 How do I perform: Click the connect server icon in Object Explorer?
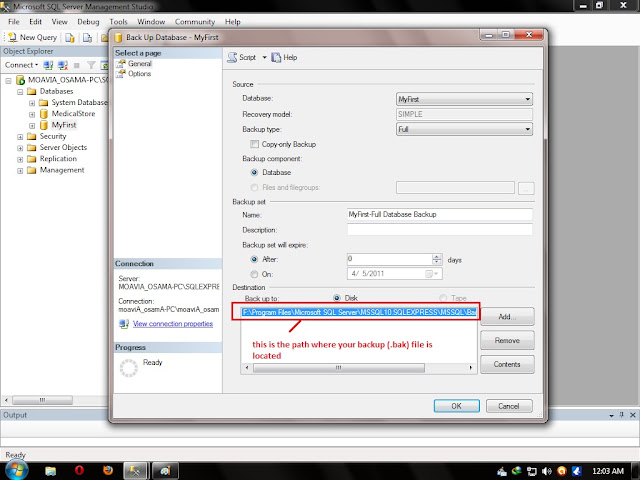tap(48, 65)
